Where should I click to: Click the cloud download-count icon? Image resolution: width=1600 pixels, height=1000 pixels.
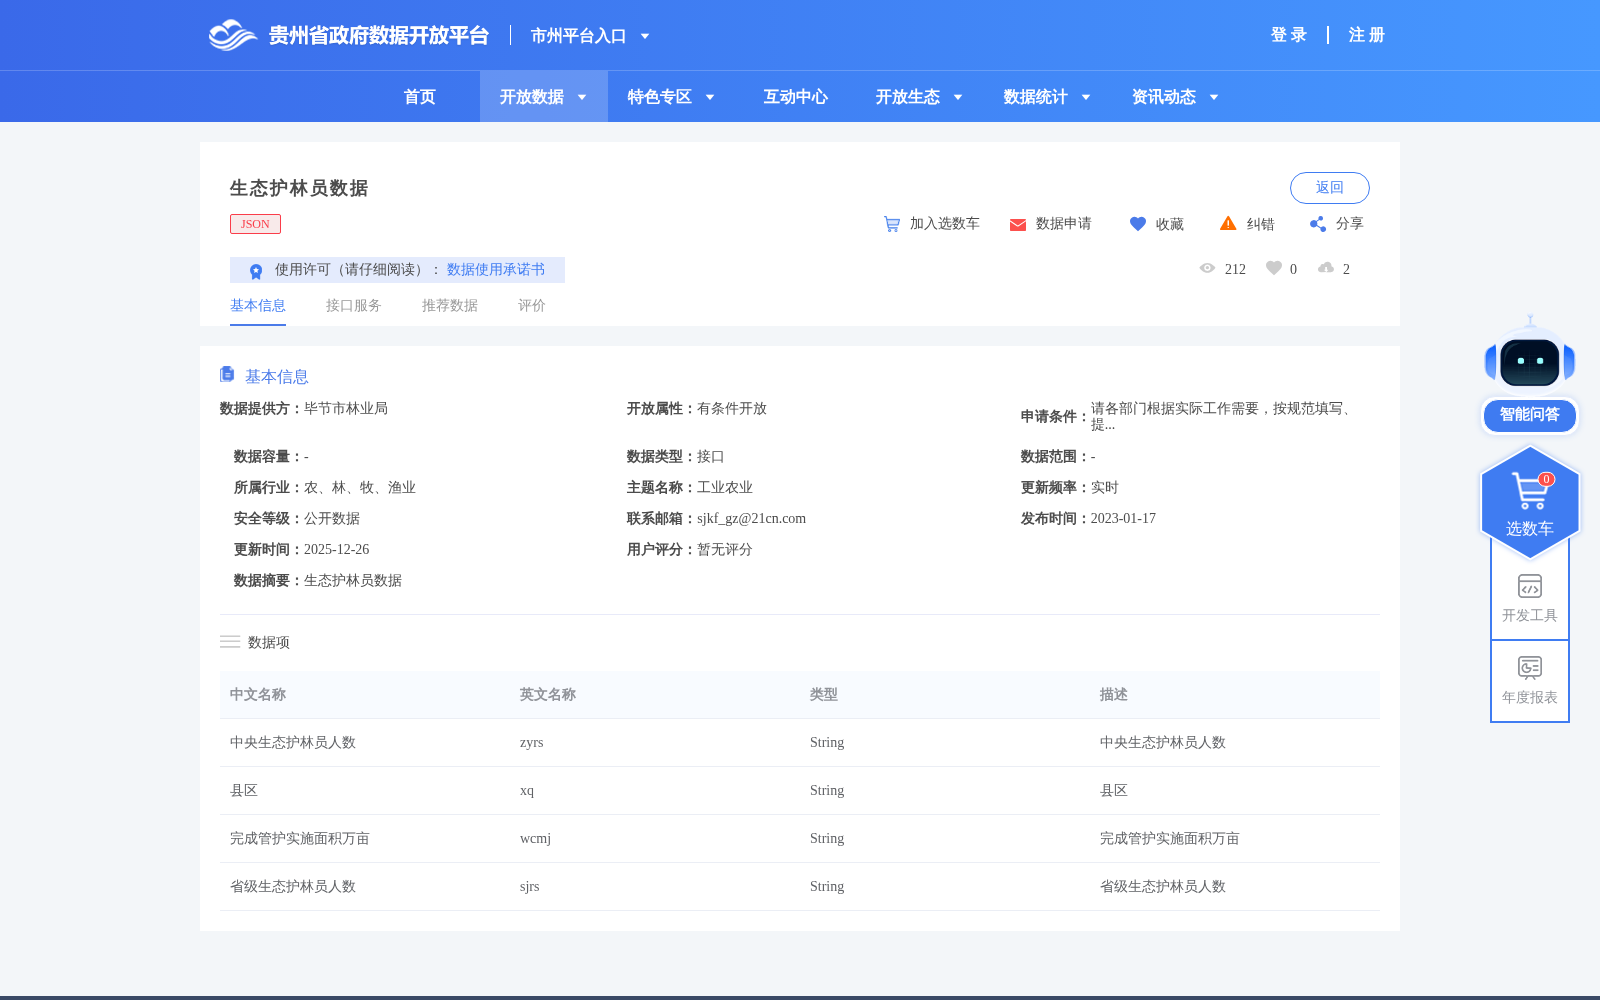(1326, 268)
